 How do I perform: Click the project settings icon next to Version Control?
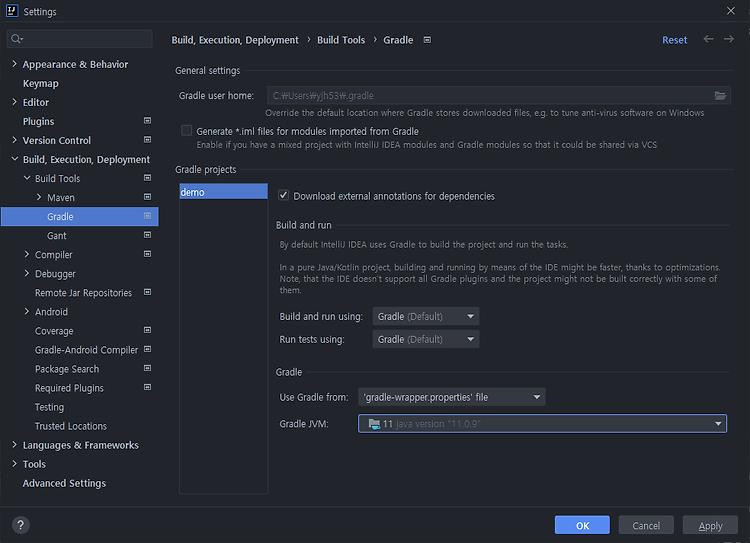click(147, 140)
